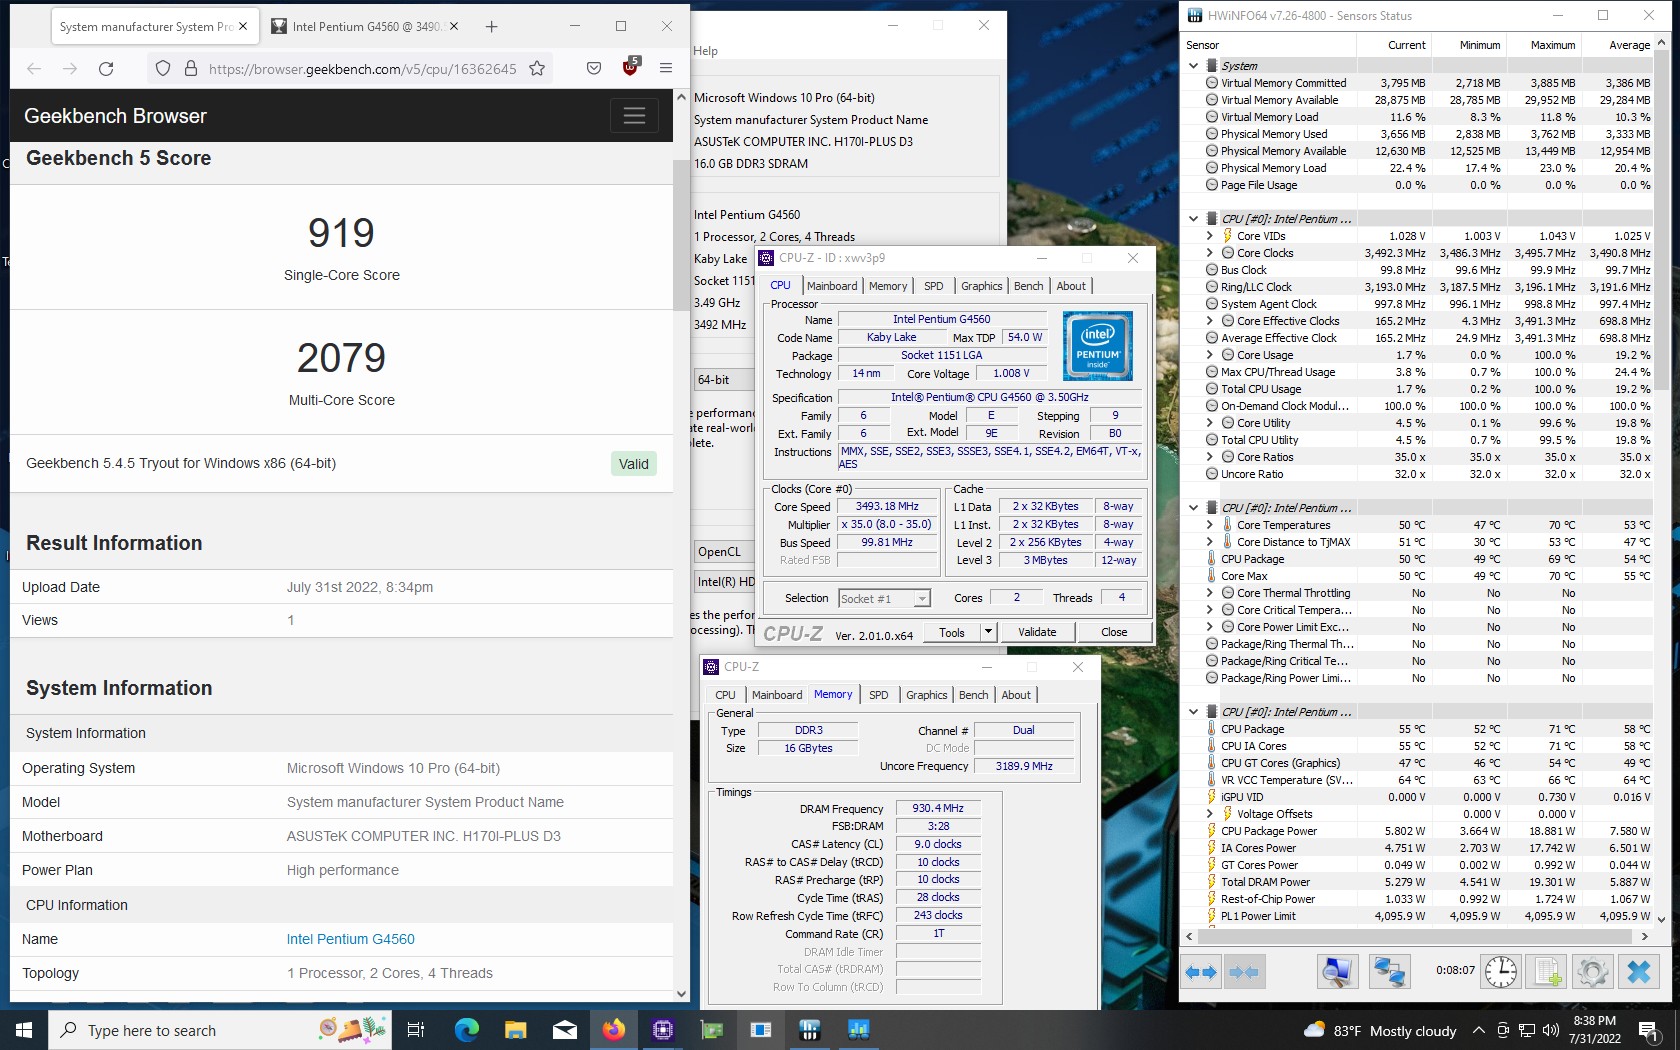Click Validate button in CPU-Z

pos(1037,632)
